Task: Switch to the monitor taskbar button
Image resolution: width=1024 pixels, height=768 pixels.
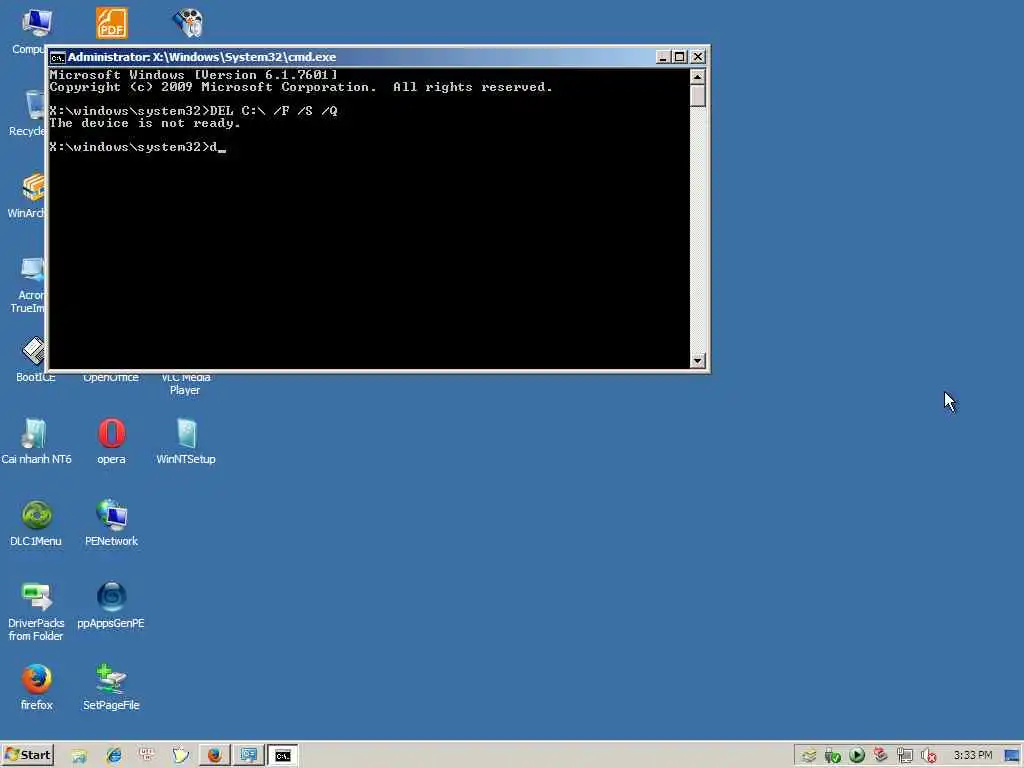Action: click(x=248, y=756)
